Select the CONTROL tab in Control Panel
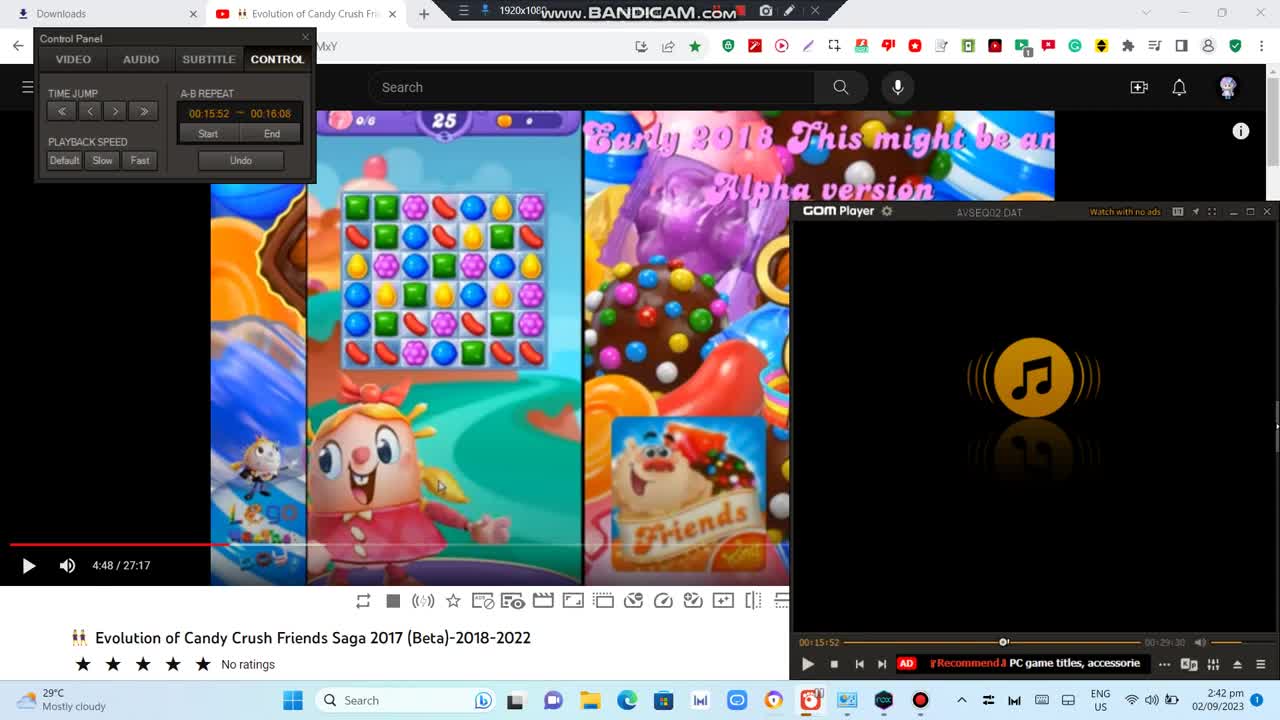 (x=277, y=59)
